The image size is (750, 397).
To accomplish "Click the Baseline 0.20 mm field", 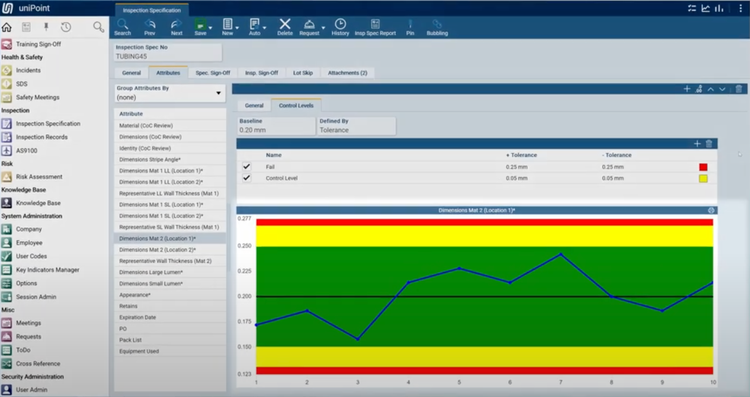I will click(x=276, y=126).
